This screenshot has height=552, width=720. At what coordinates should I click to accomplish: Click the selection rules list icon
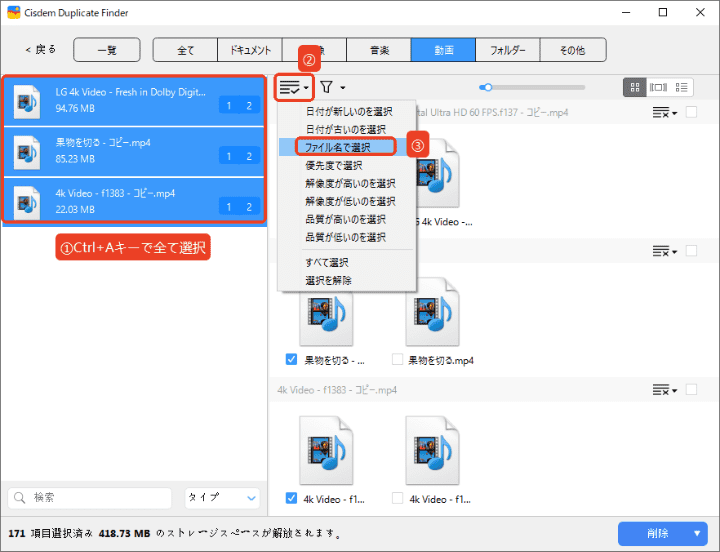click(290, 88)
